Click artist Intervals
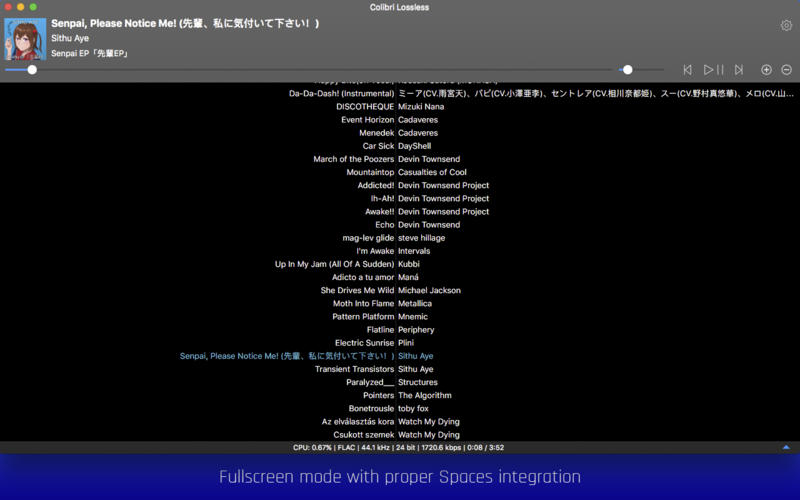The height and width of the screenshot is (500, 800). coord(414,251)
